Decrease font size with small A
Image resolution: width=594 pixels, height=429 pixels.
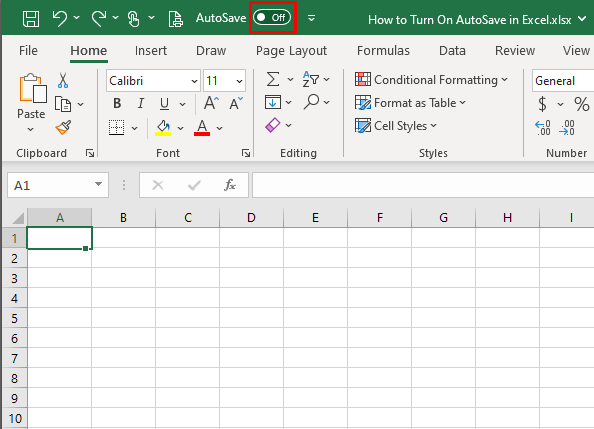(x=236, y=103)
